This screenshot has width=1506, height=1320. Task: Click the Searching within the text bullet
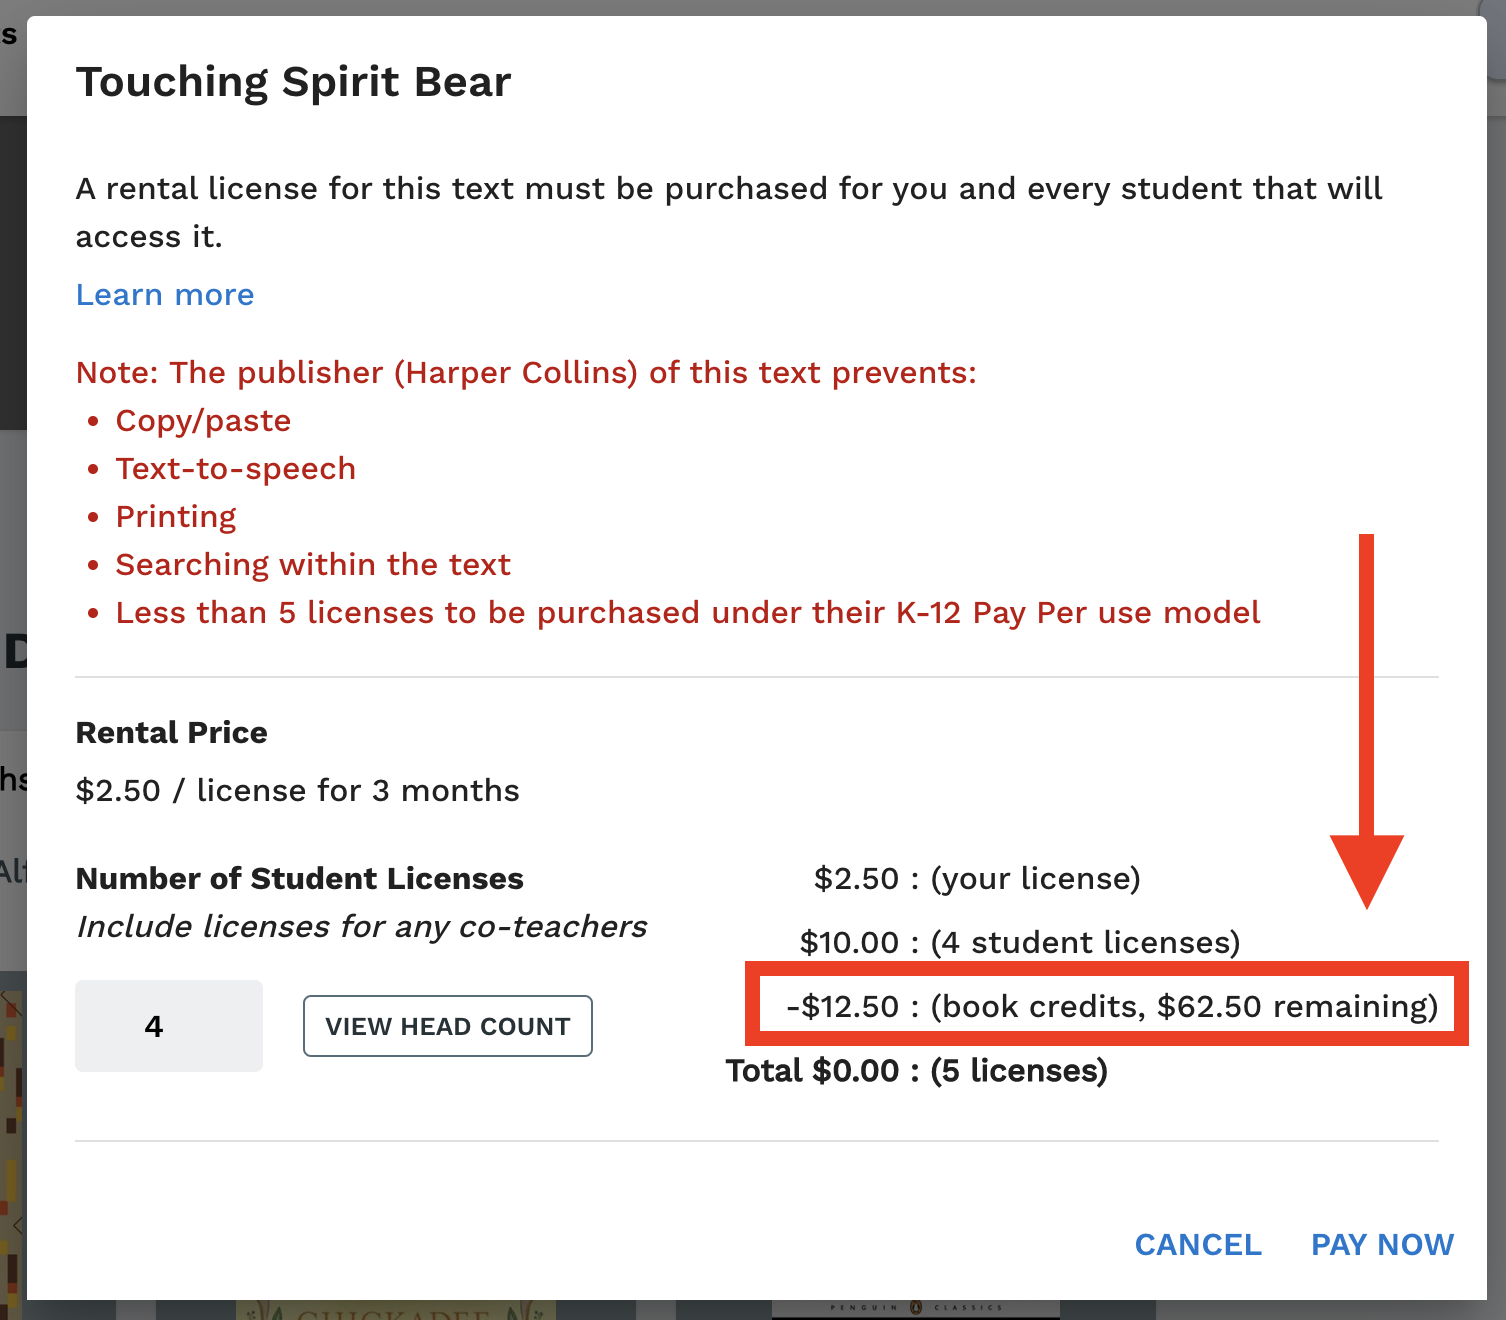point(312,565)
